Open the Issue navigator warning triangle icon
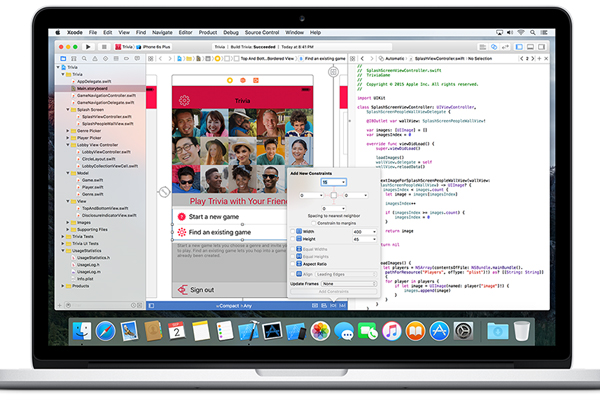This screenshot has width=600, height=400. pyautogui.click(x=95, y=59)
